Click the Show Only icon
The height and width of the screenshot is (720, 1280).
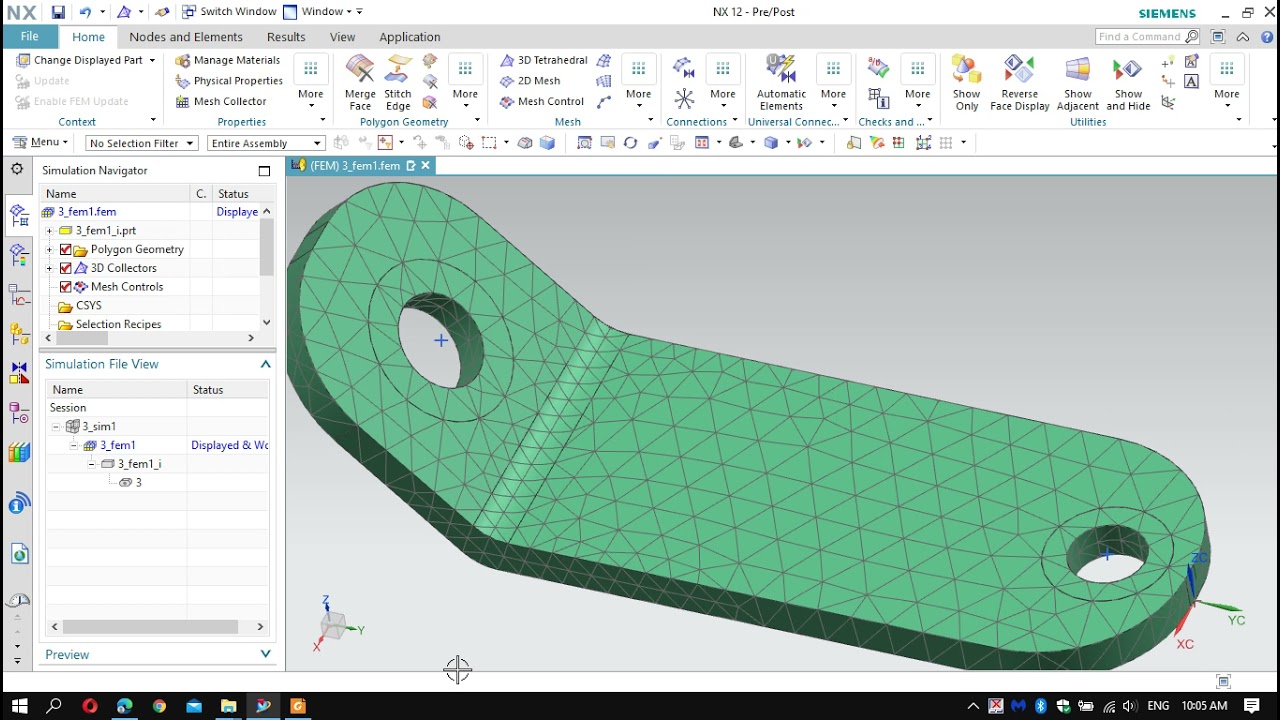pos(966,83)
